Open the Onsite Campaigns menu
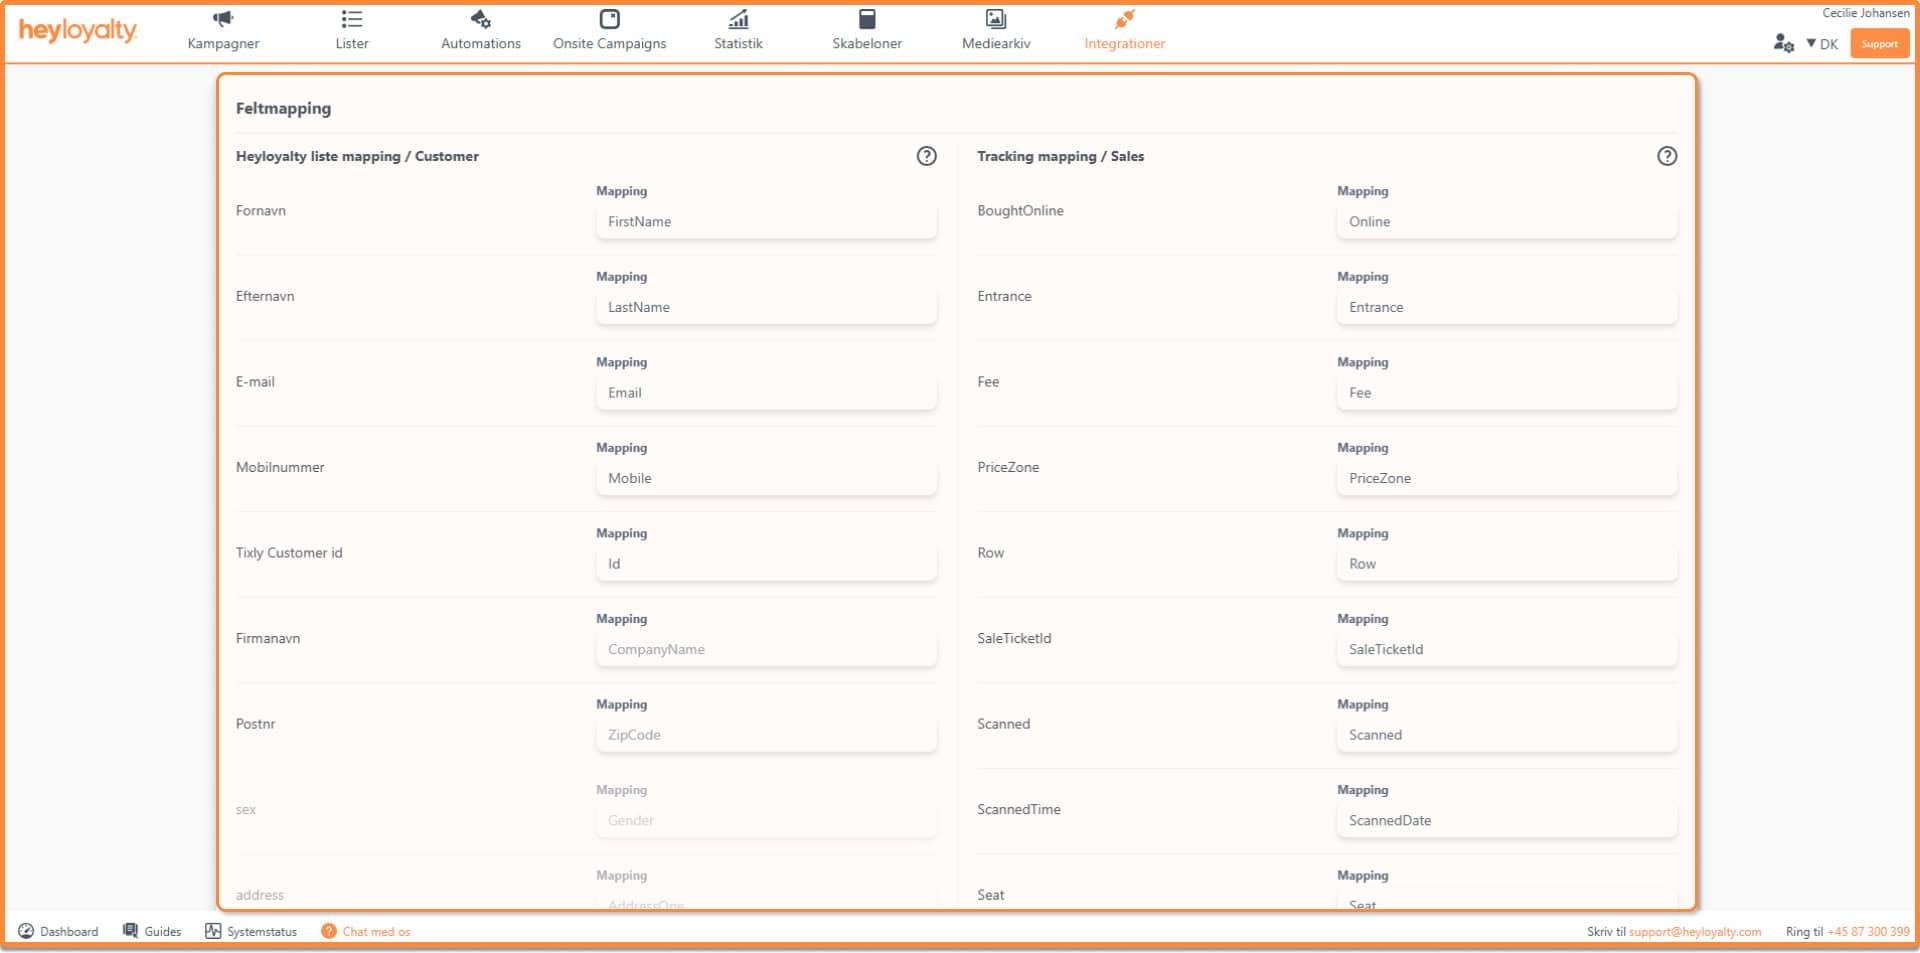 [609, 30]
